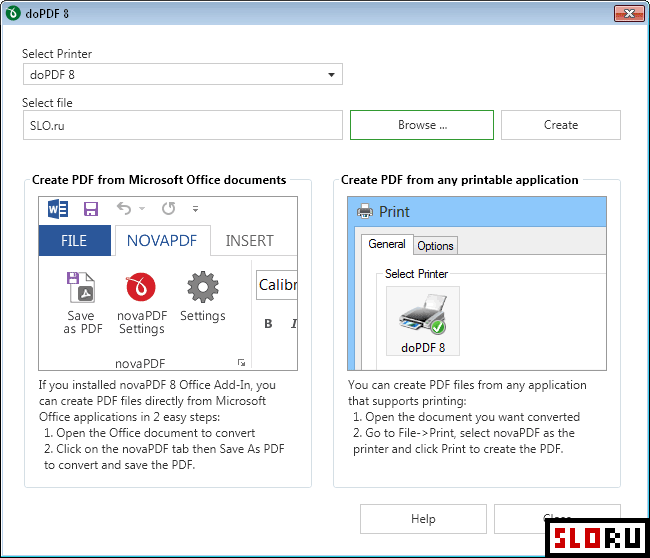
Task: Toggle Italic formatting button
Action: pos(293,324)
